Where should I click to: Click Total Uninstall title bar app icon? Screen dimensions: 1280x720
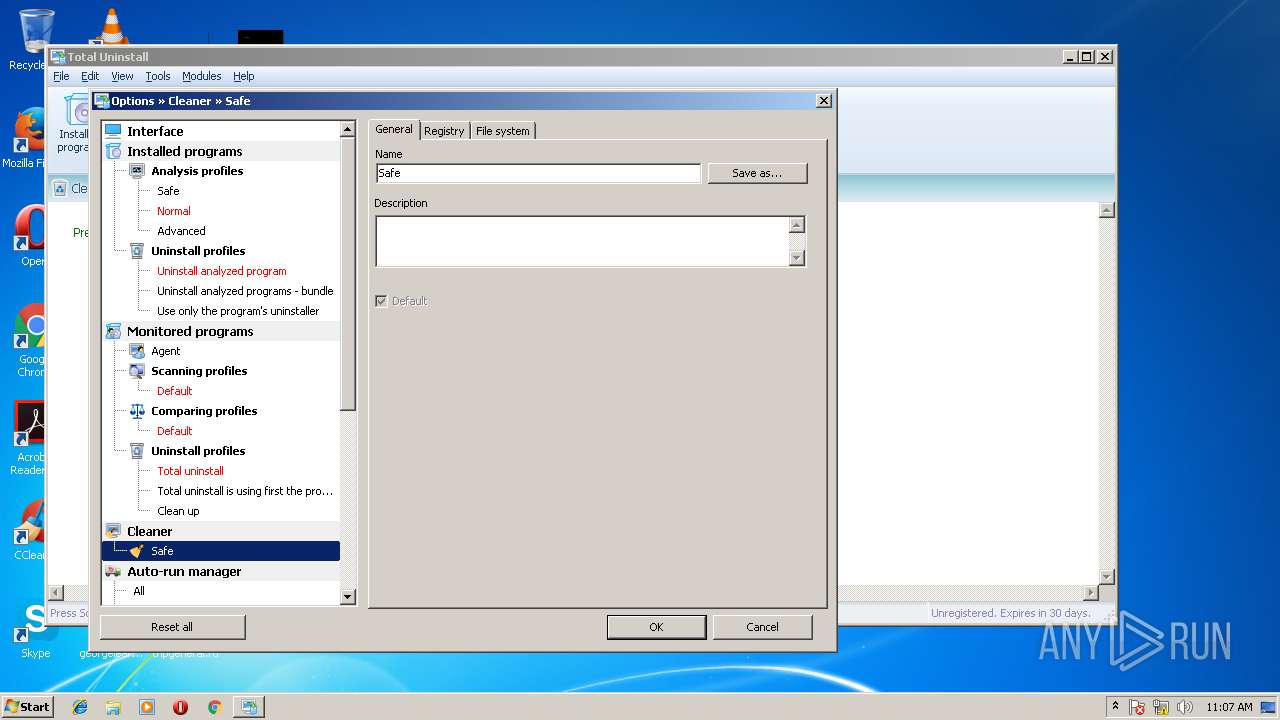58,57
